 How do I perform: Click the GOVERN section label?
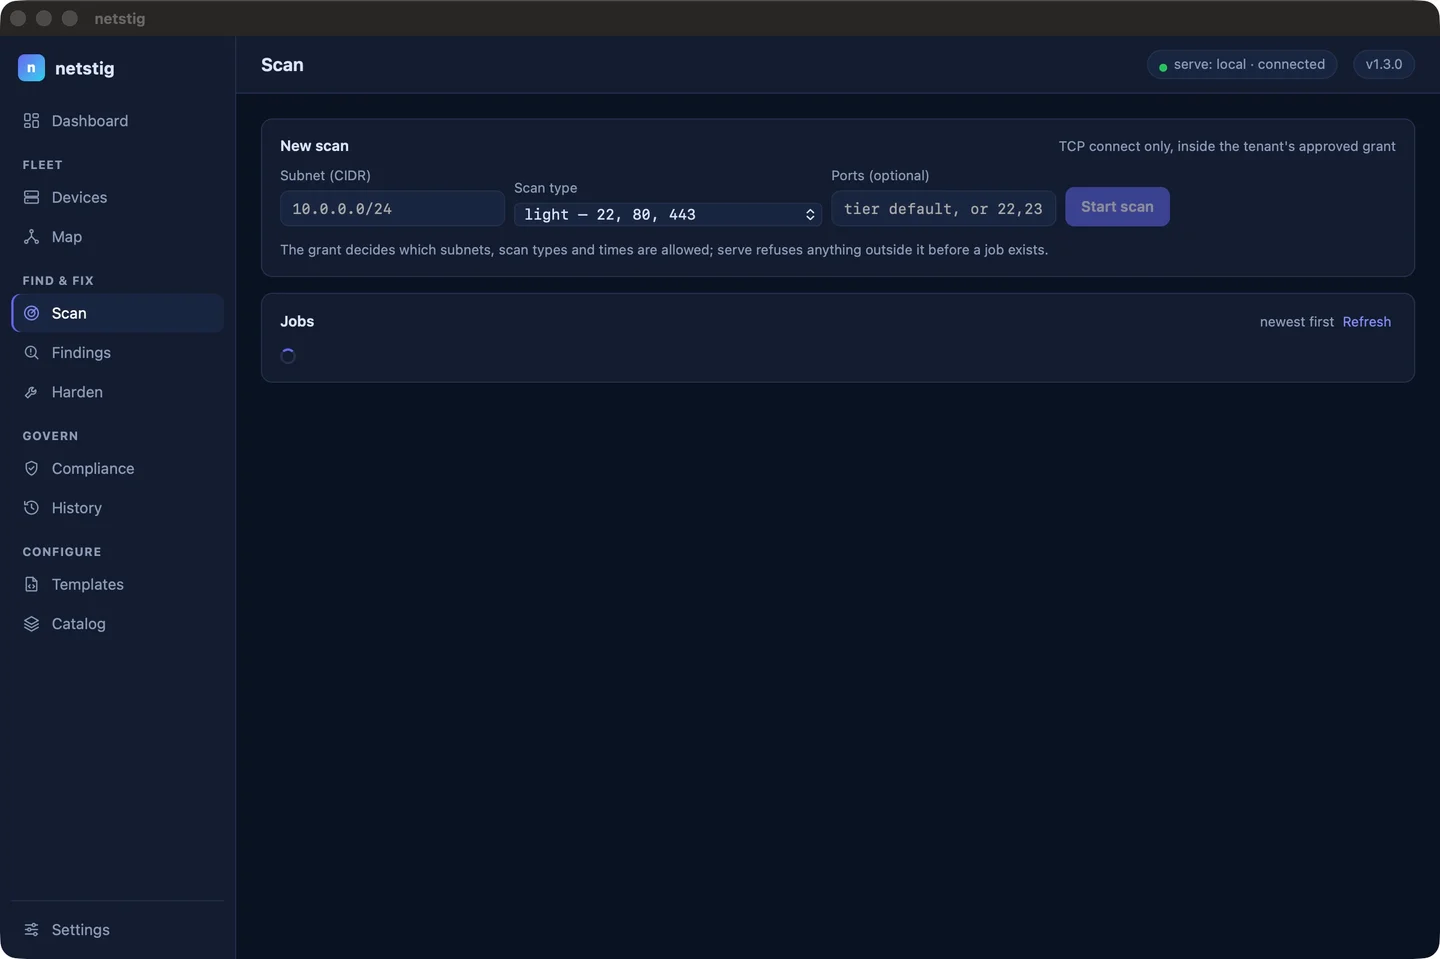click(x=50, y=436)
